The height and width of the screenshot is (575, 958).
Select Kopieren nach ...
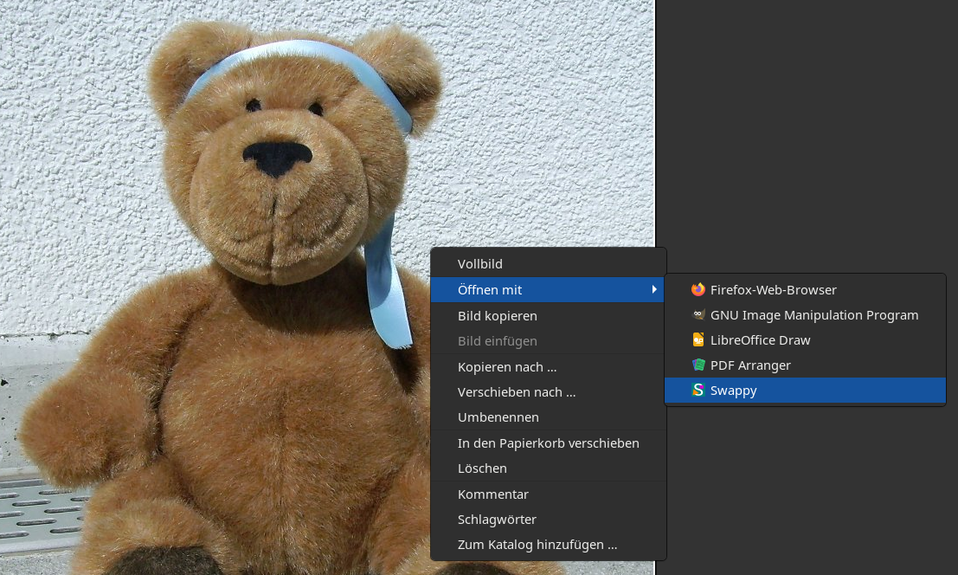(547, 367)
